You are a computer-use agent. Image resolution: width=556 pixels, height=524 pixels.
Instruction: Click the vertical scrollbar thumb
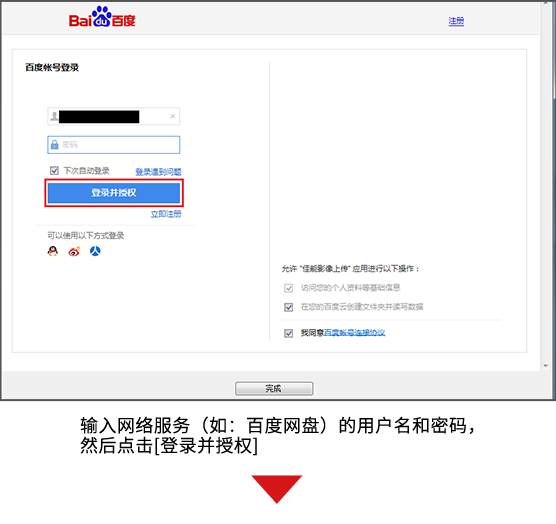coord(554,50)
